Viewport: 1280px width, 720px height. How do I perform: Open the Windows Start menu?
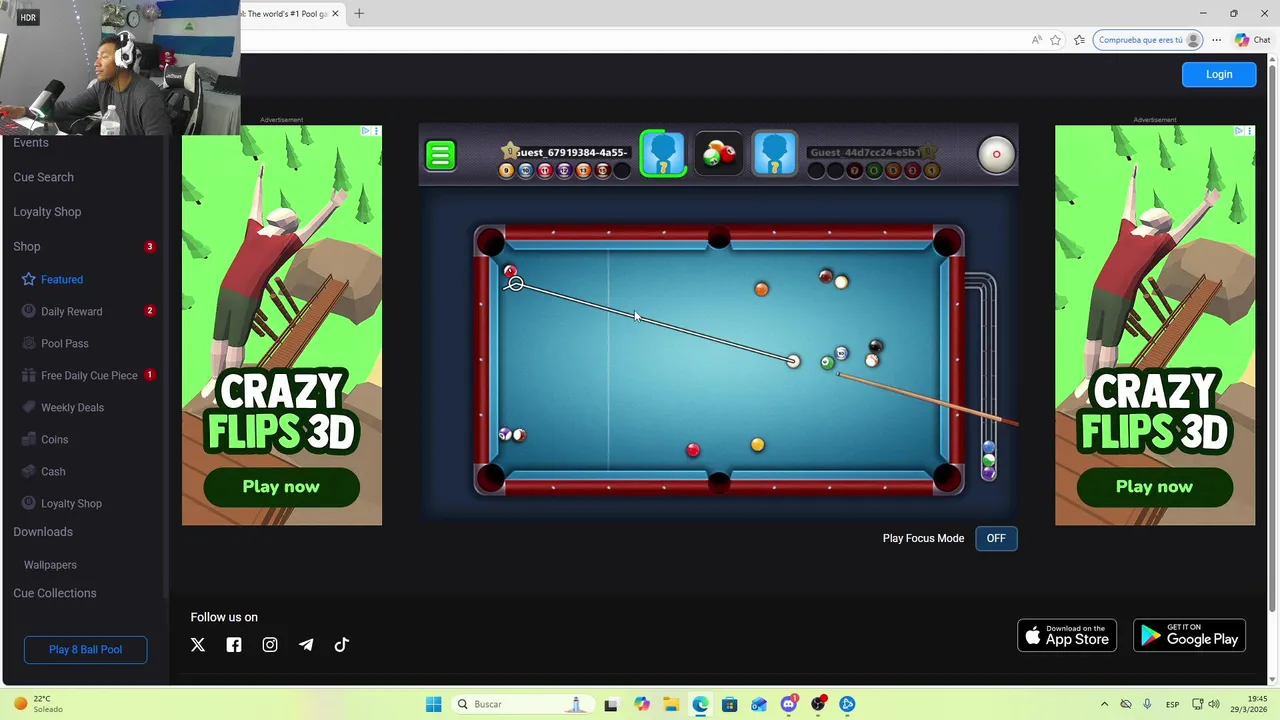click(x=433, y=704)
